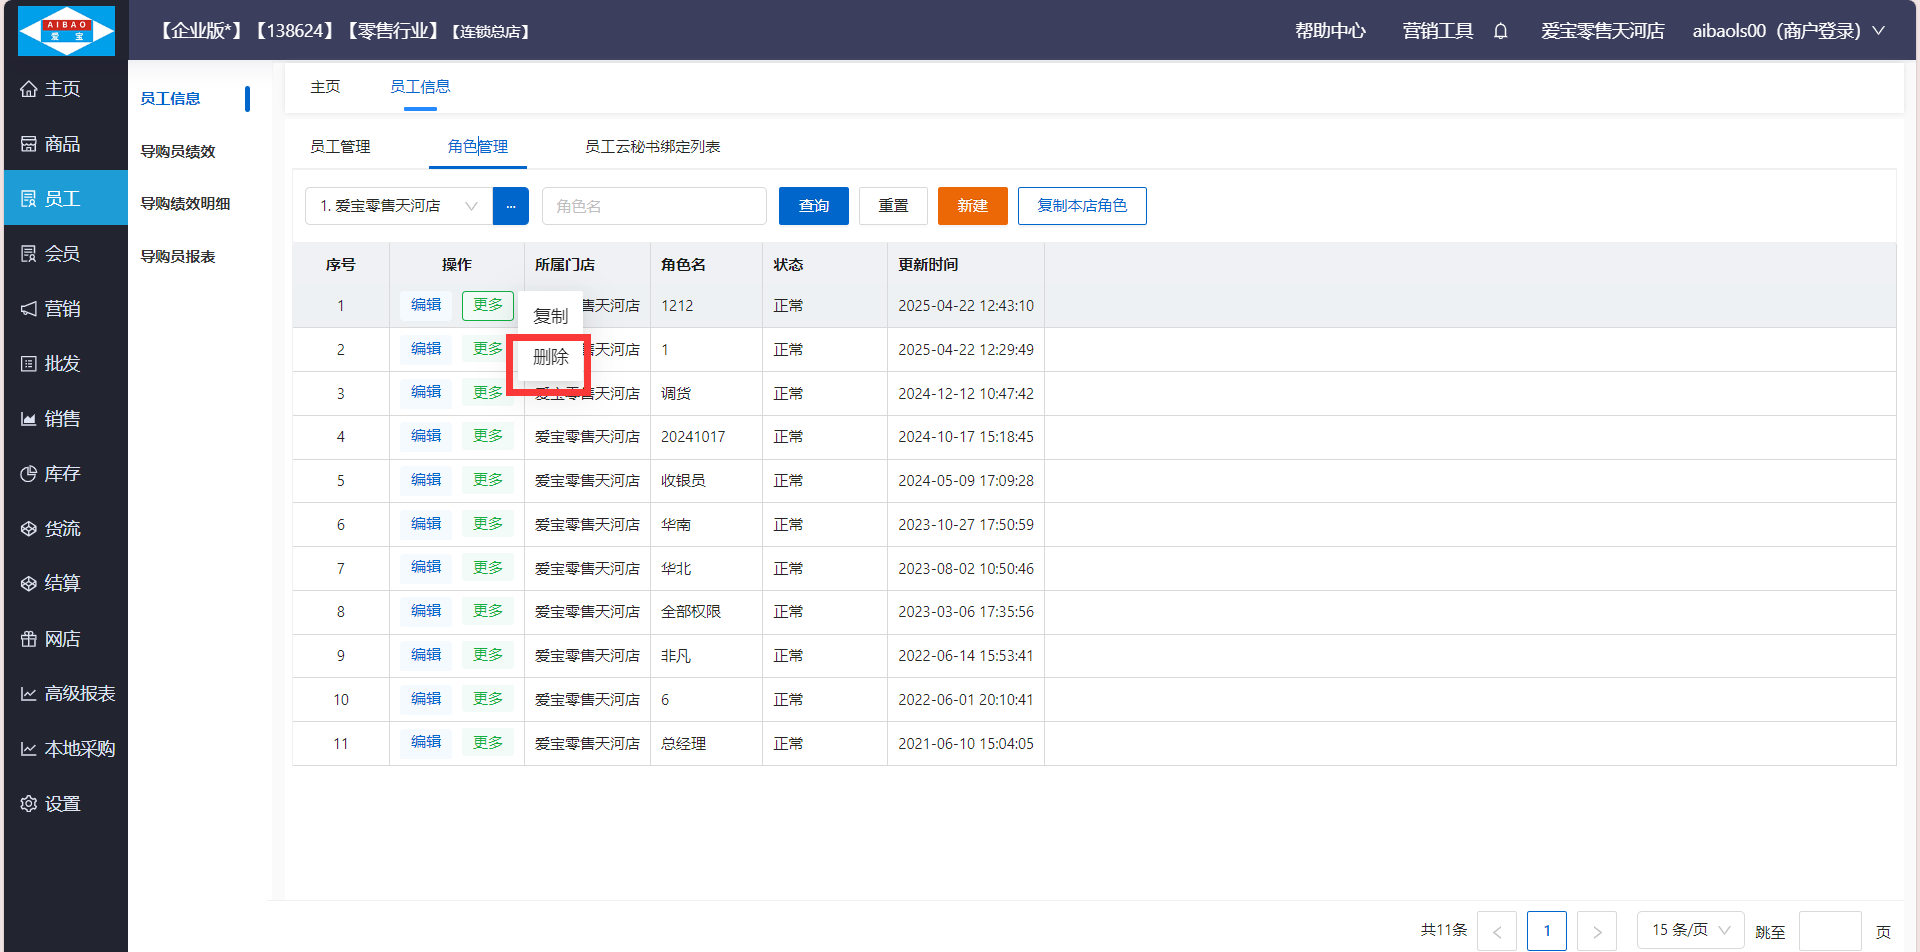Open 员工信息 in the submenu
1920x952 pixels.
point(170,98)
